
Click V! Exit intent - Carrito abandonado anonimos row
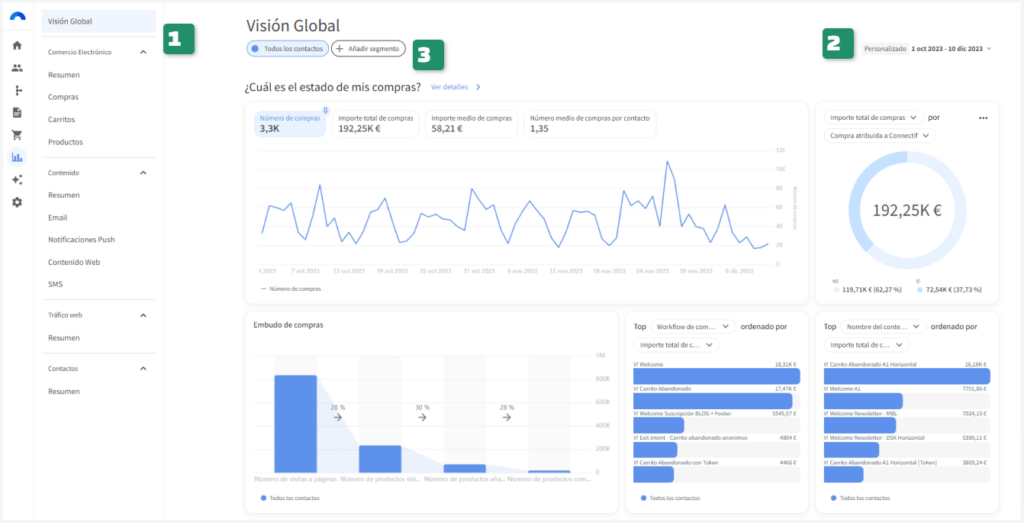[716, 446]
